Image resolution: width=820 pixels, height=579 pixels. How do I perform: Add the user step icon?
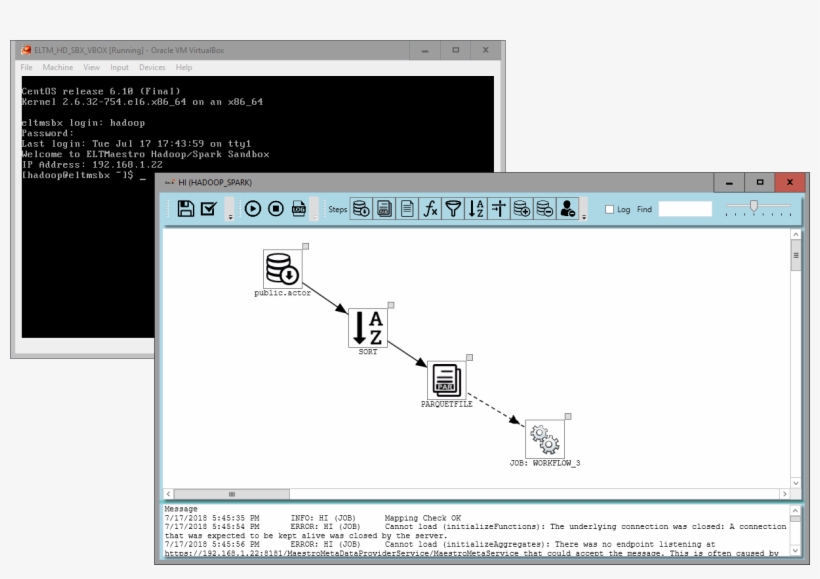coord(568,209)
